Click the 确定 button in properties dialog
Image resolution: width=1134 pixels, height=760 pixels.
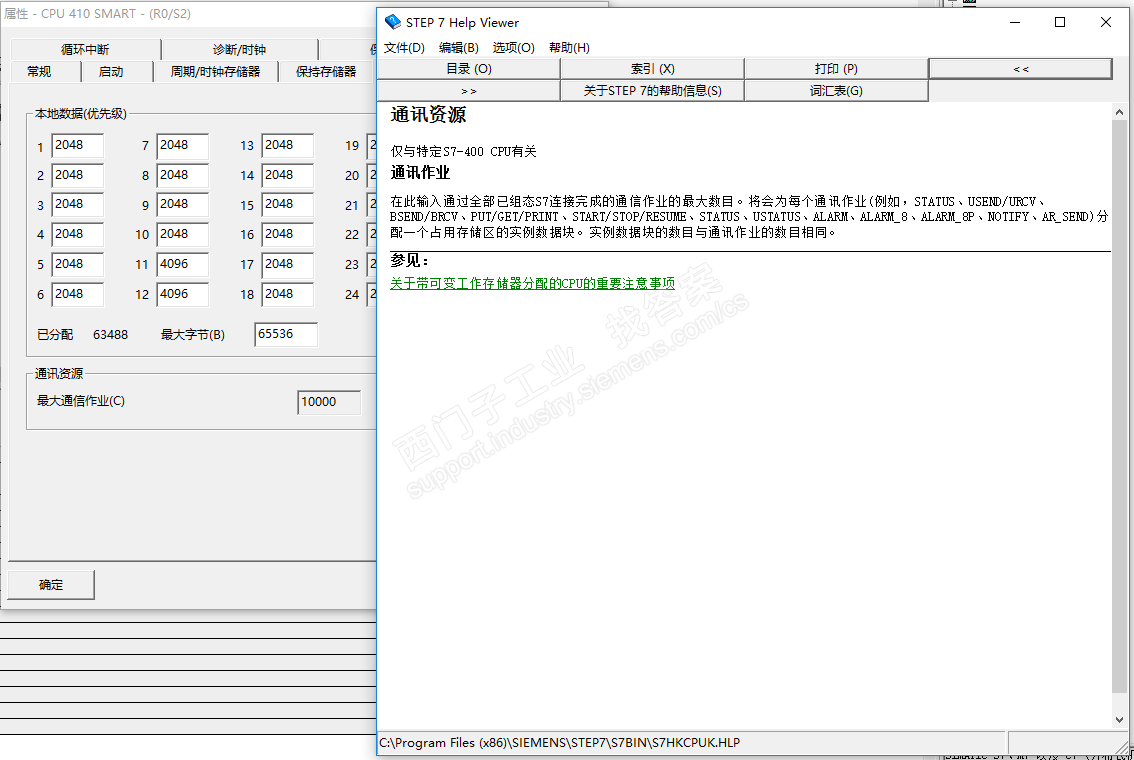click(x=51, y=585)
